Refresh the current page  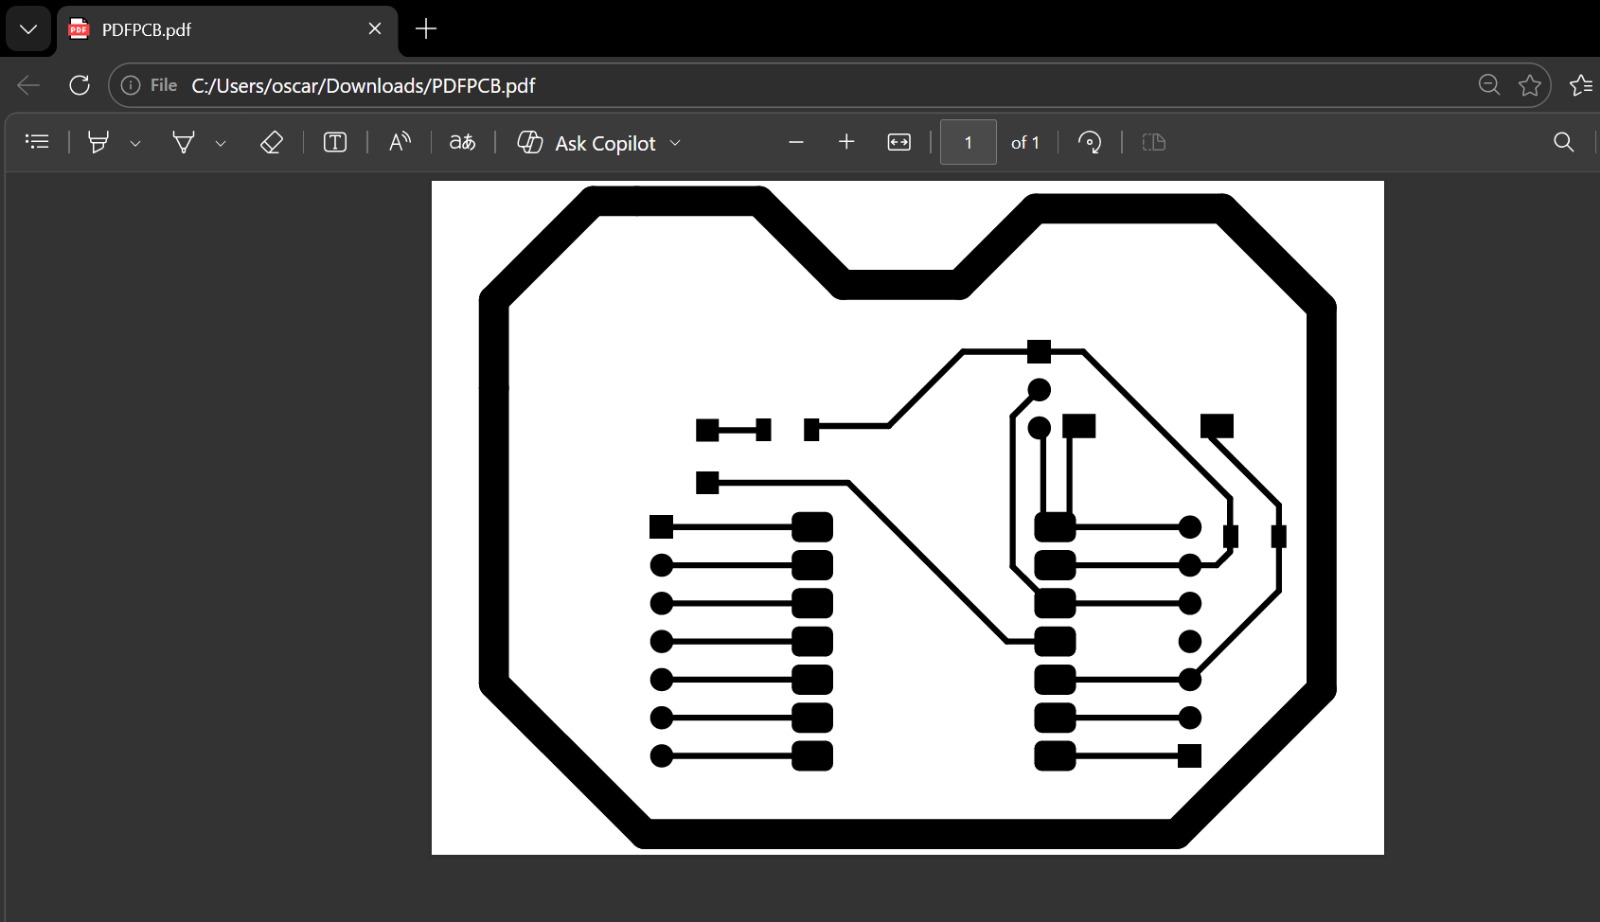pos(79,85)
